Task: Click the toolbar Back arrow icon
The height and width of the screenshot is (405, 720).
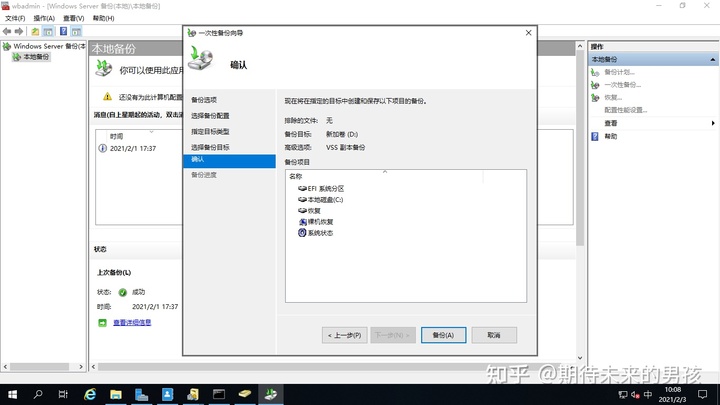Action: 7,31
